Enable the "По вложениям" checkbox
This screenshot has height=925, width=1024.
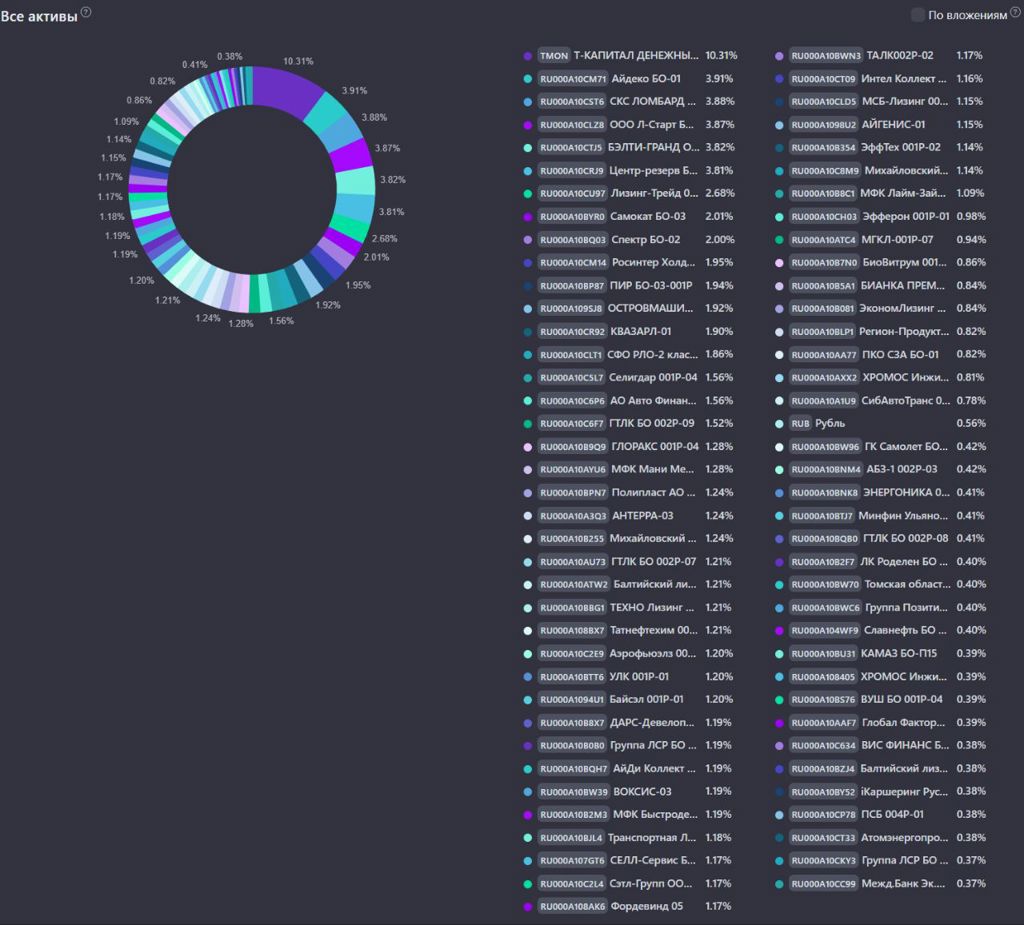coord(918,15)
